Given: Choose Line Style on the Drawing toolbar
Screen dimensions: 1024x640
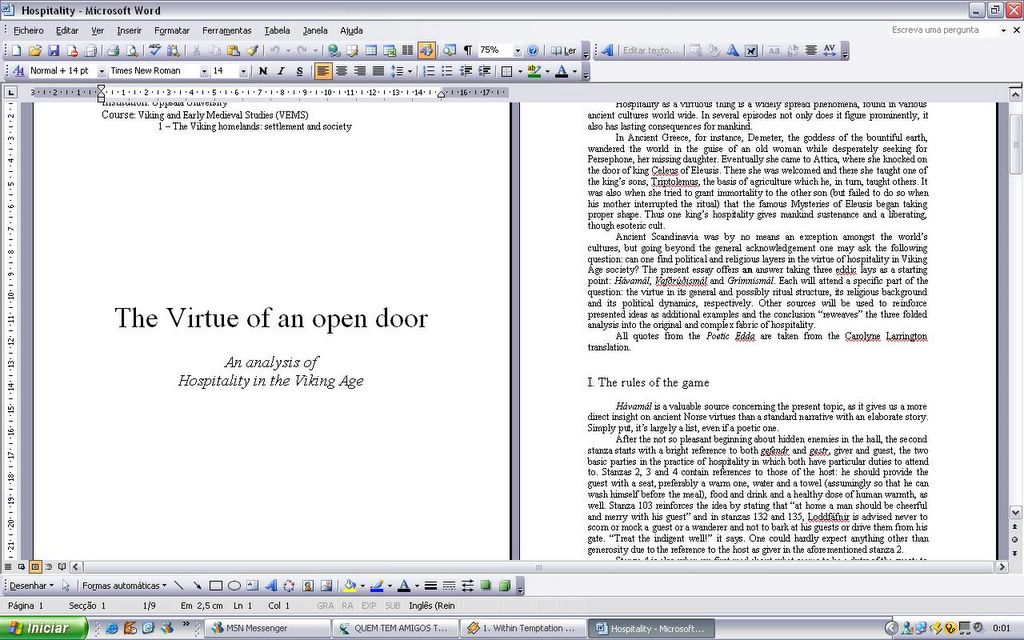Looking at the screenshot, I should pos(430,586).
